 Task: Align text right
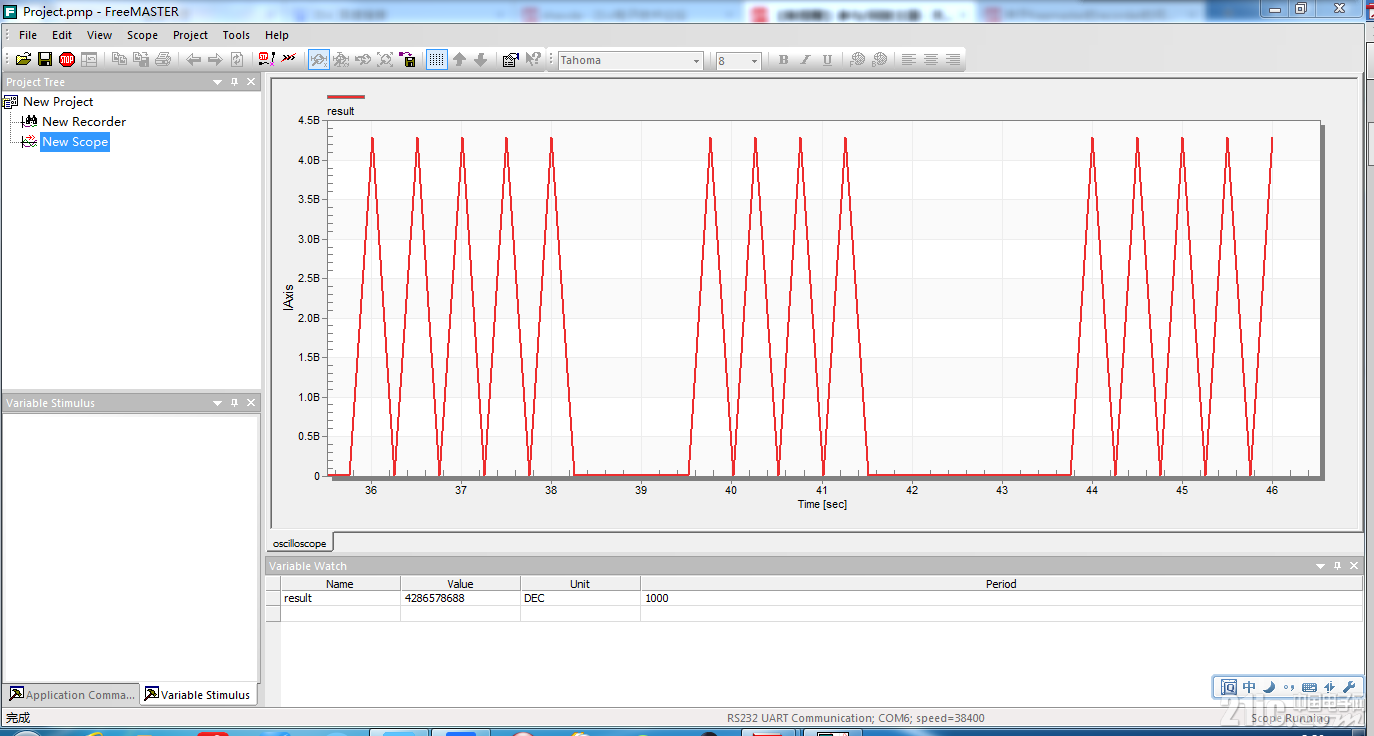[x=953, y=60]
